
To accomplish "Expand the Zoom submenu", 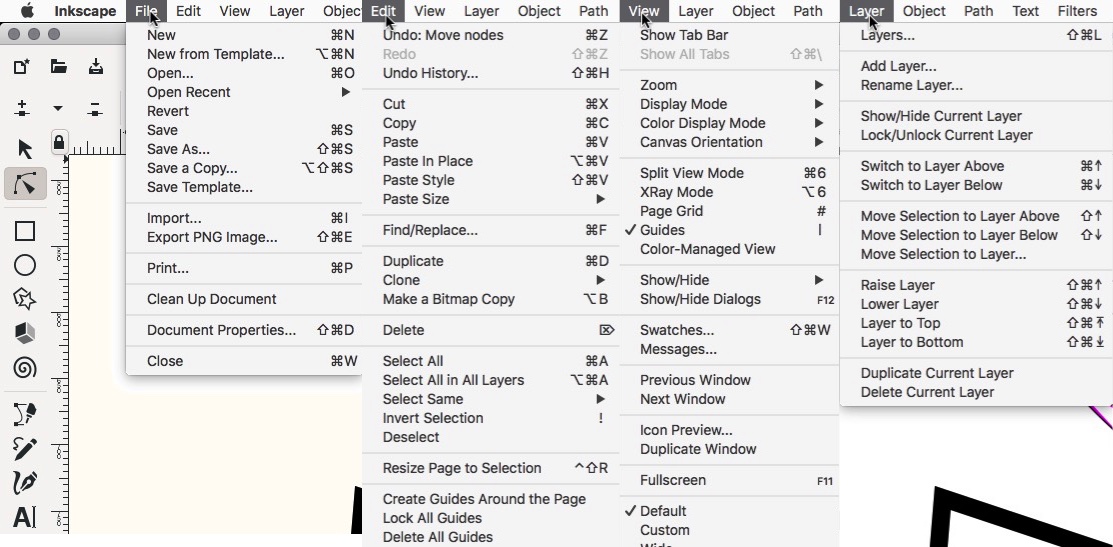I will tap(729, 84).
